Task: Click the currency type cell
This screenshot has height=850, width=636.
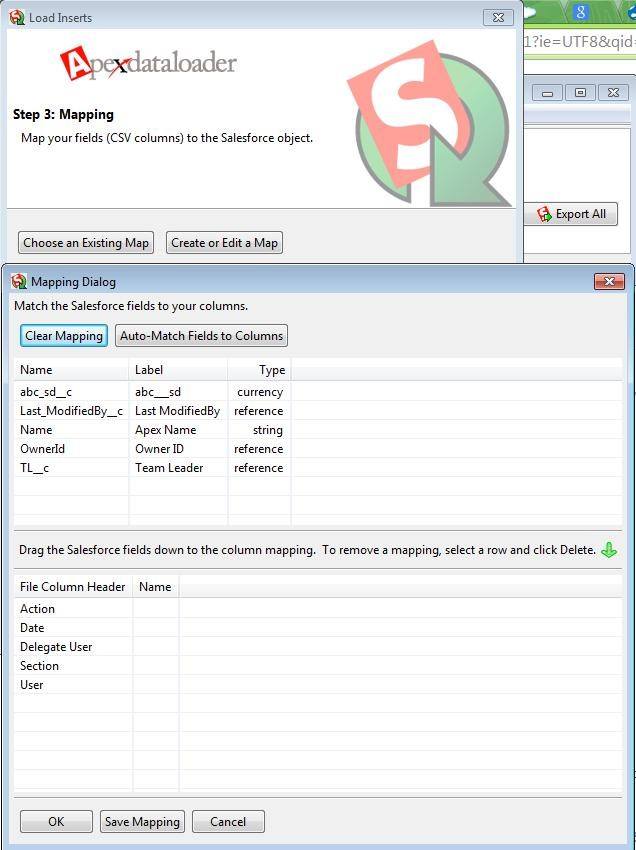Action: point(260,391)
